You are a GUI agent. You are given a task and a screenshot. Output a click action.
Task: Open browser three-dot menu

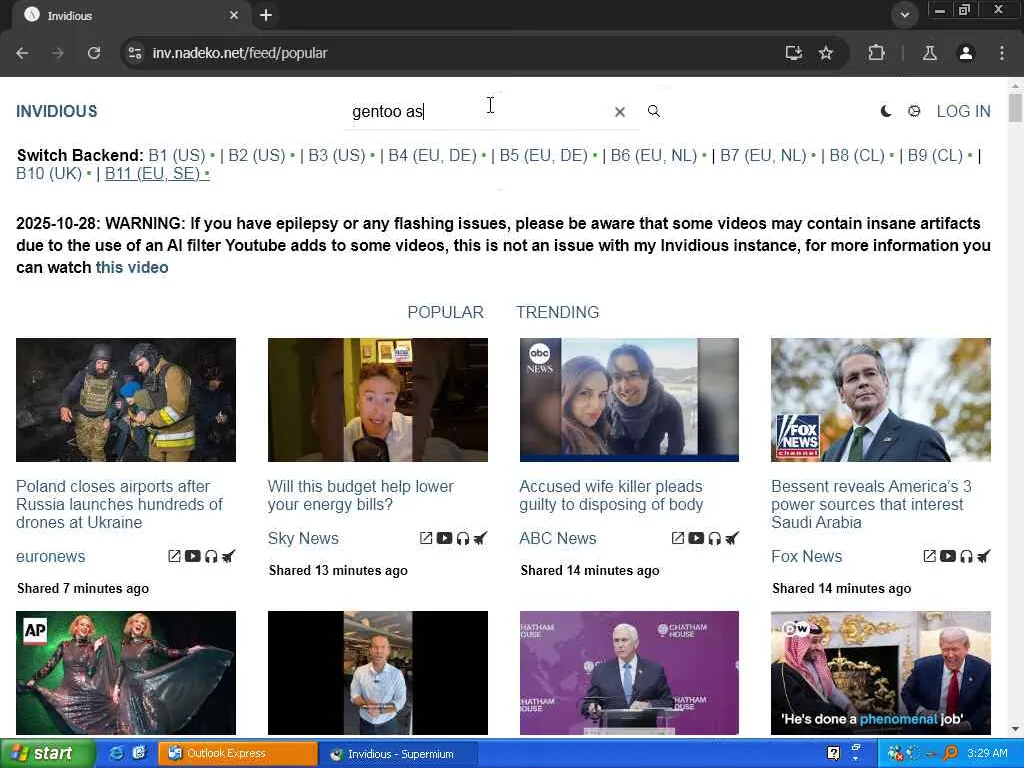tap(1002, 53)
